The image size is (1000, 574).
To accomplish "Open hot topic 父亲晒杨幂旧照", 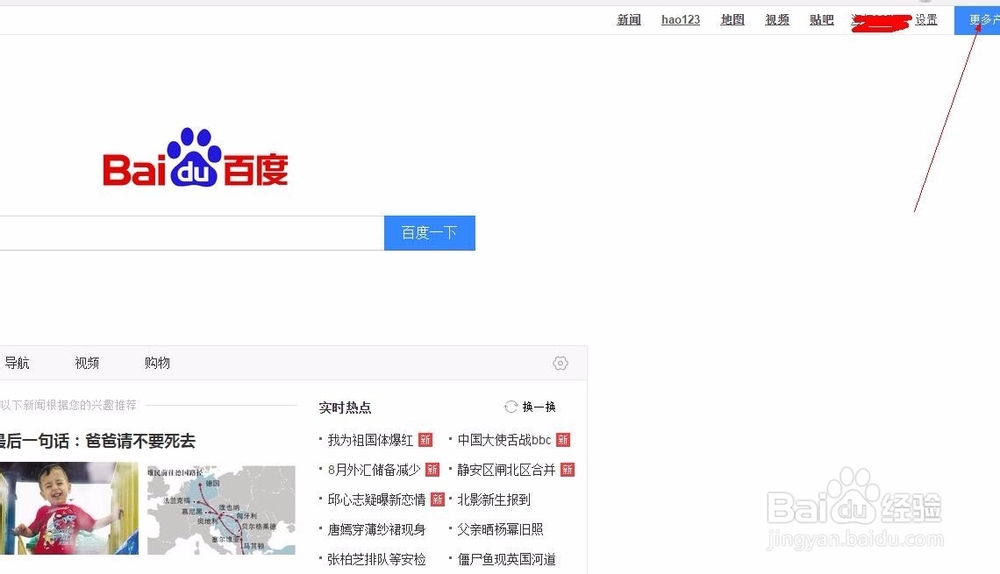I will click(x=500, y=529).
